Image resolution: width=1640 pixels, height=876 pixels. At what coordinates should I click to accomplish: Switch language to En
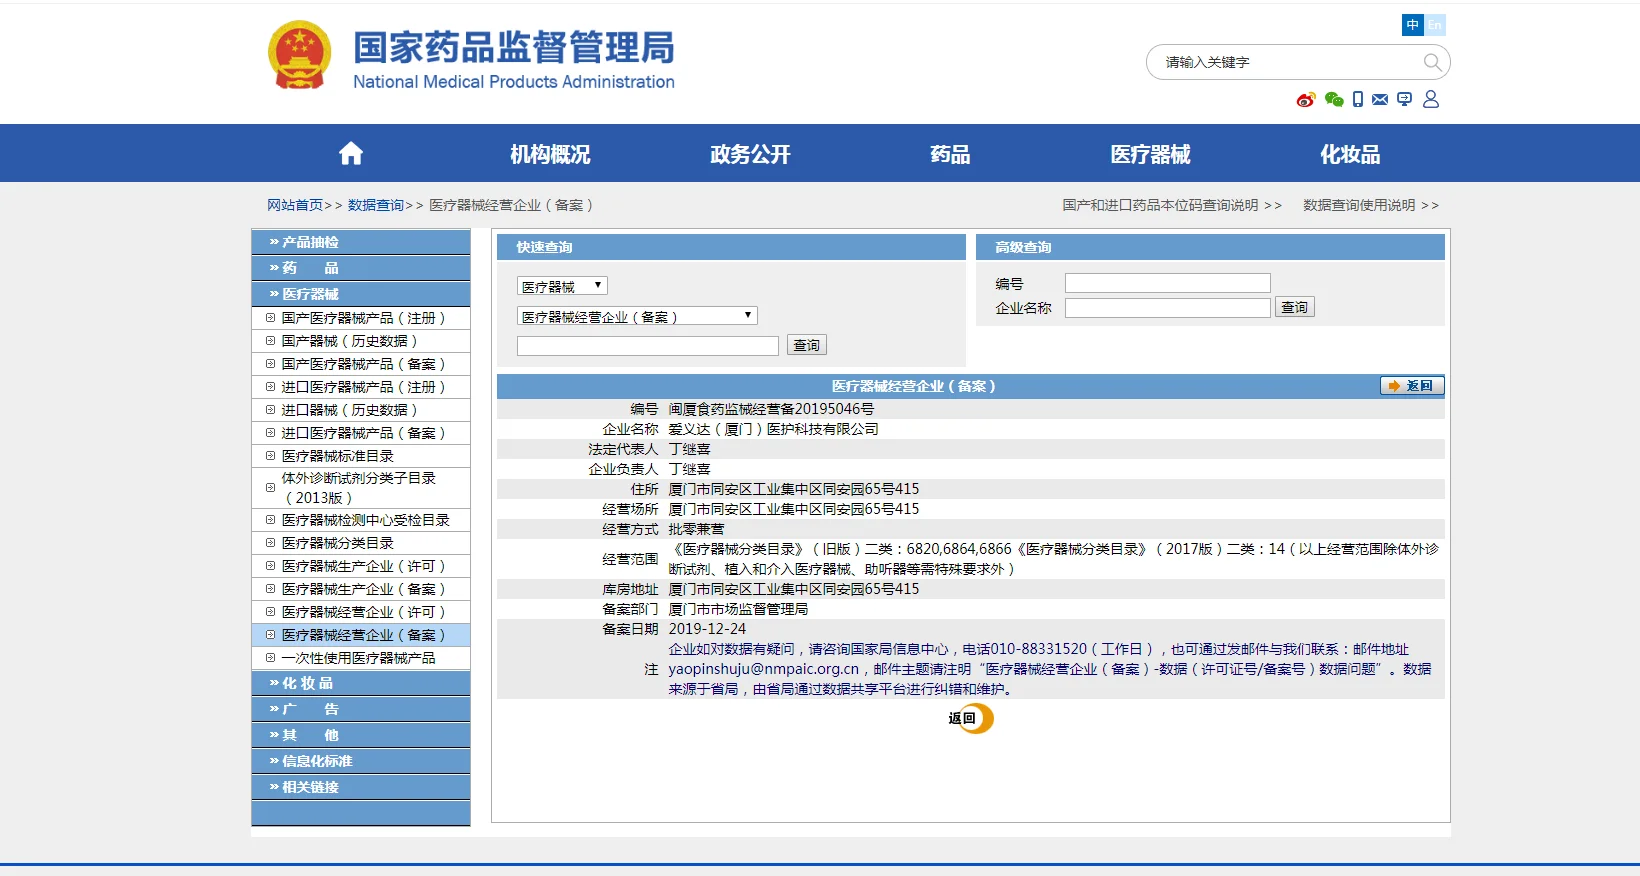[1435, 25]
